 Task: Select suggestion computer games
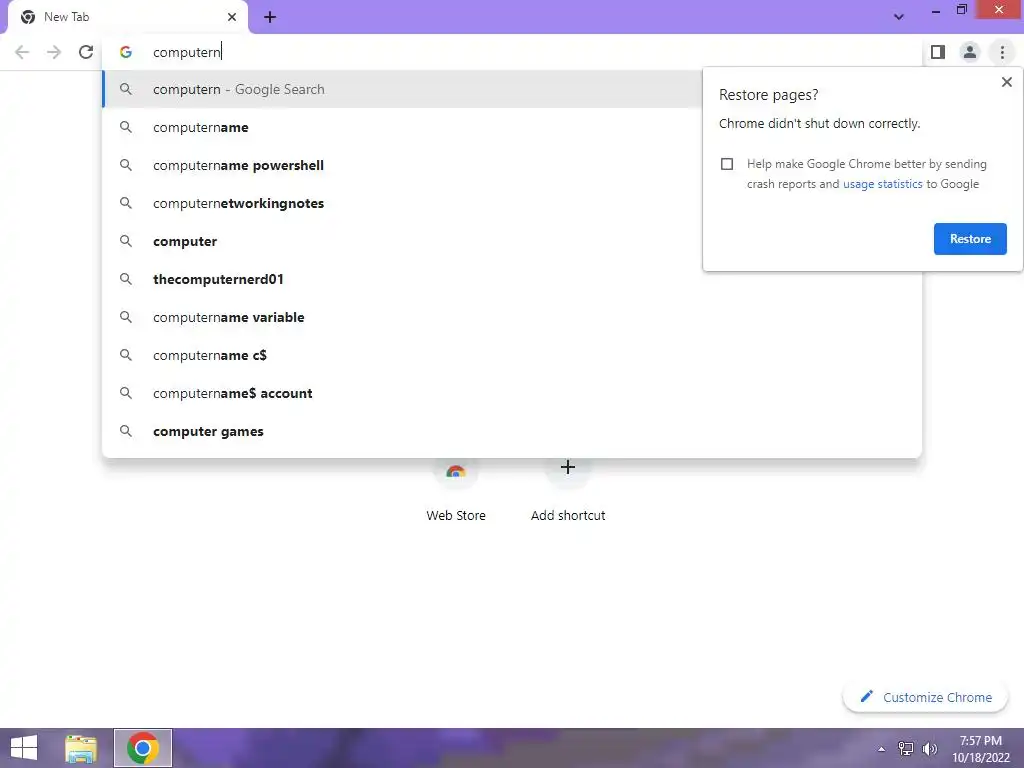[x=512, y=431]
